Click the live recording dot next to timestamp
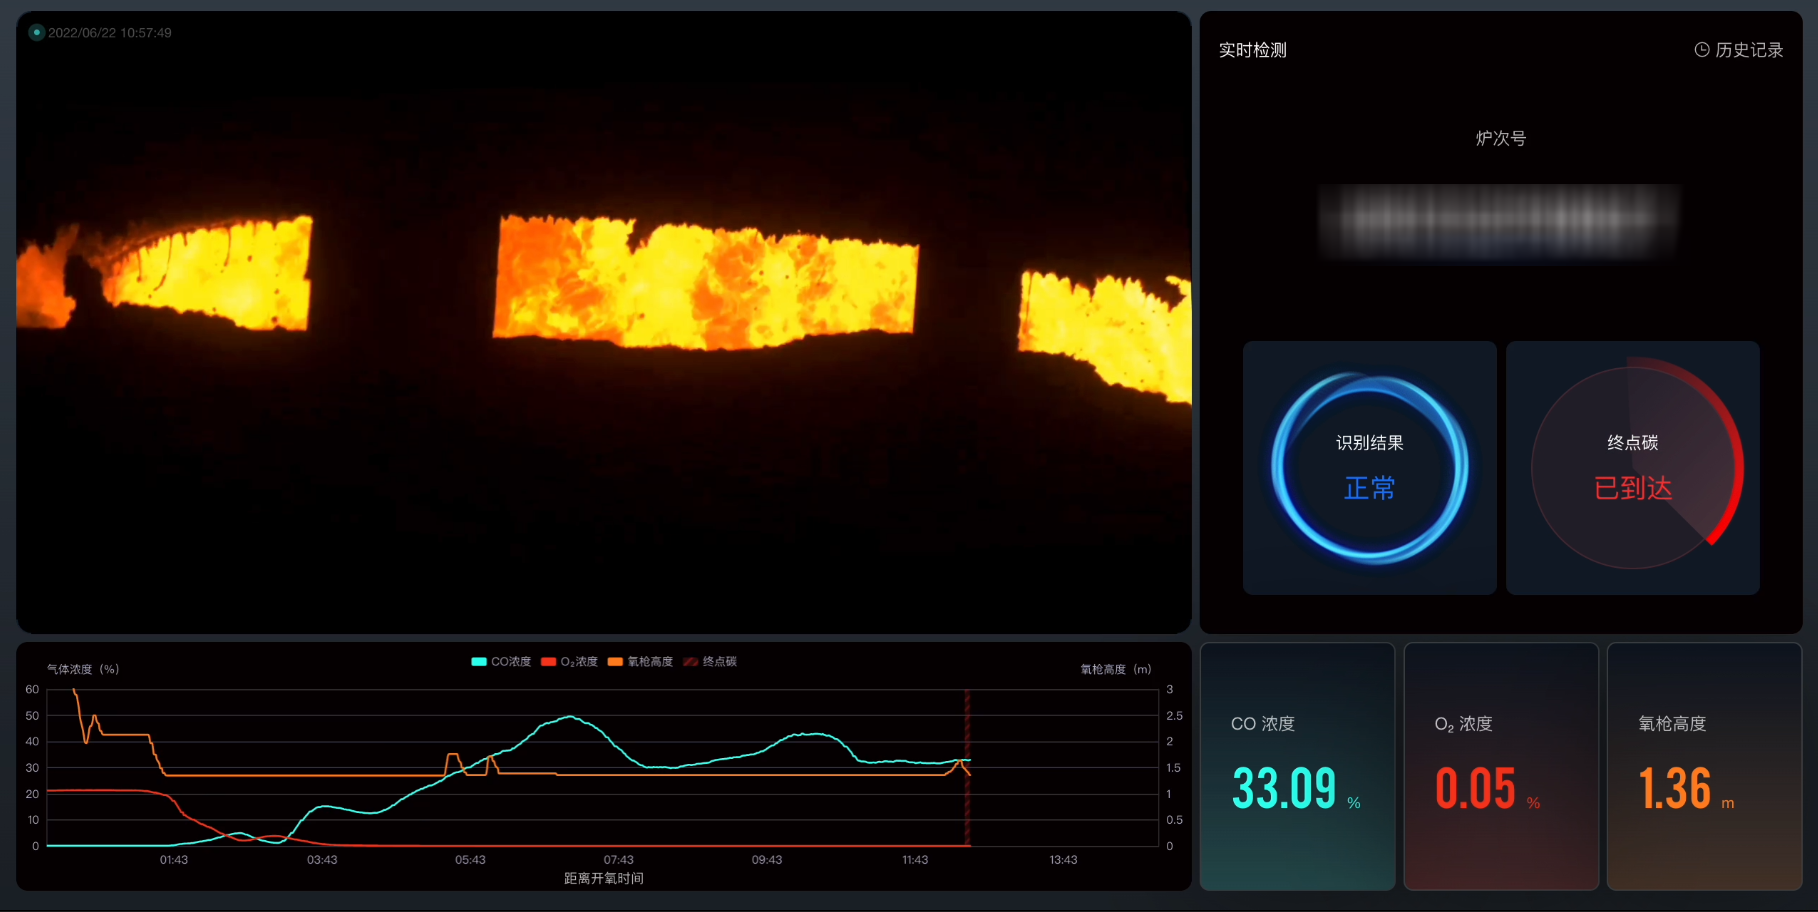1818x912 pixels. coord(37,33)
